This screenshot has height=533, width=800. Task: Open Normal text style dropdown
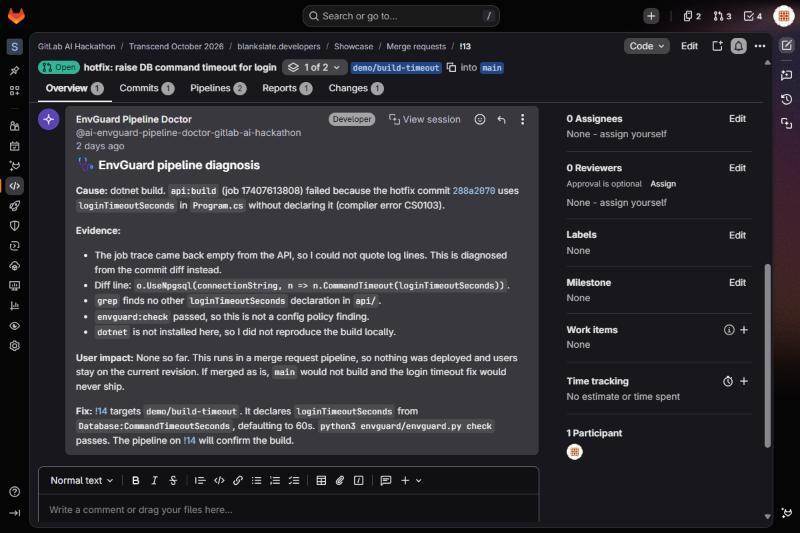coord(81,480)
